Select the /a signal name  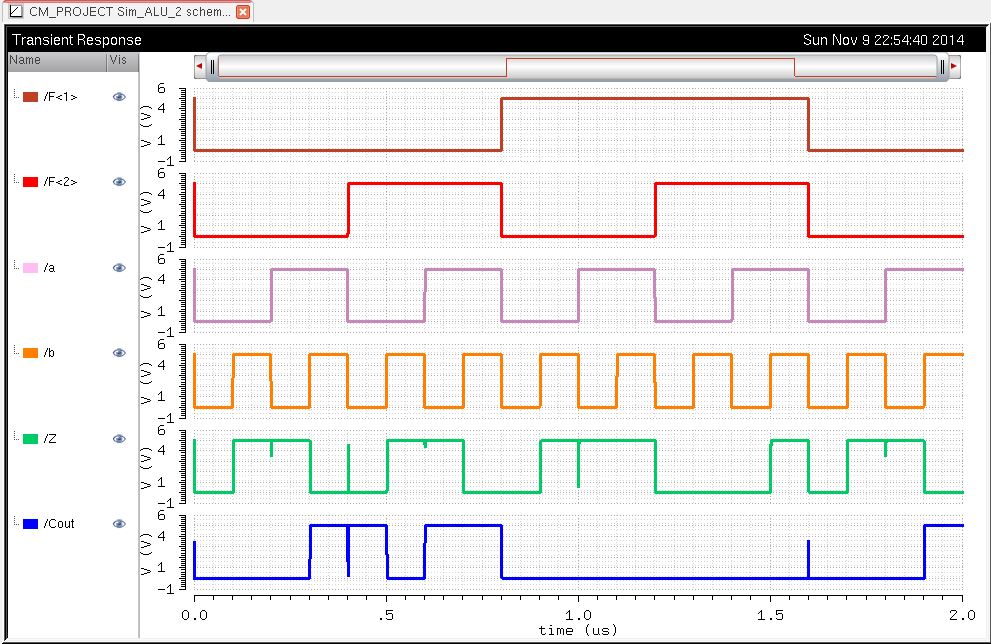tap(49, 268)
